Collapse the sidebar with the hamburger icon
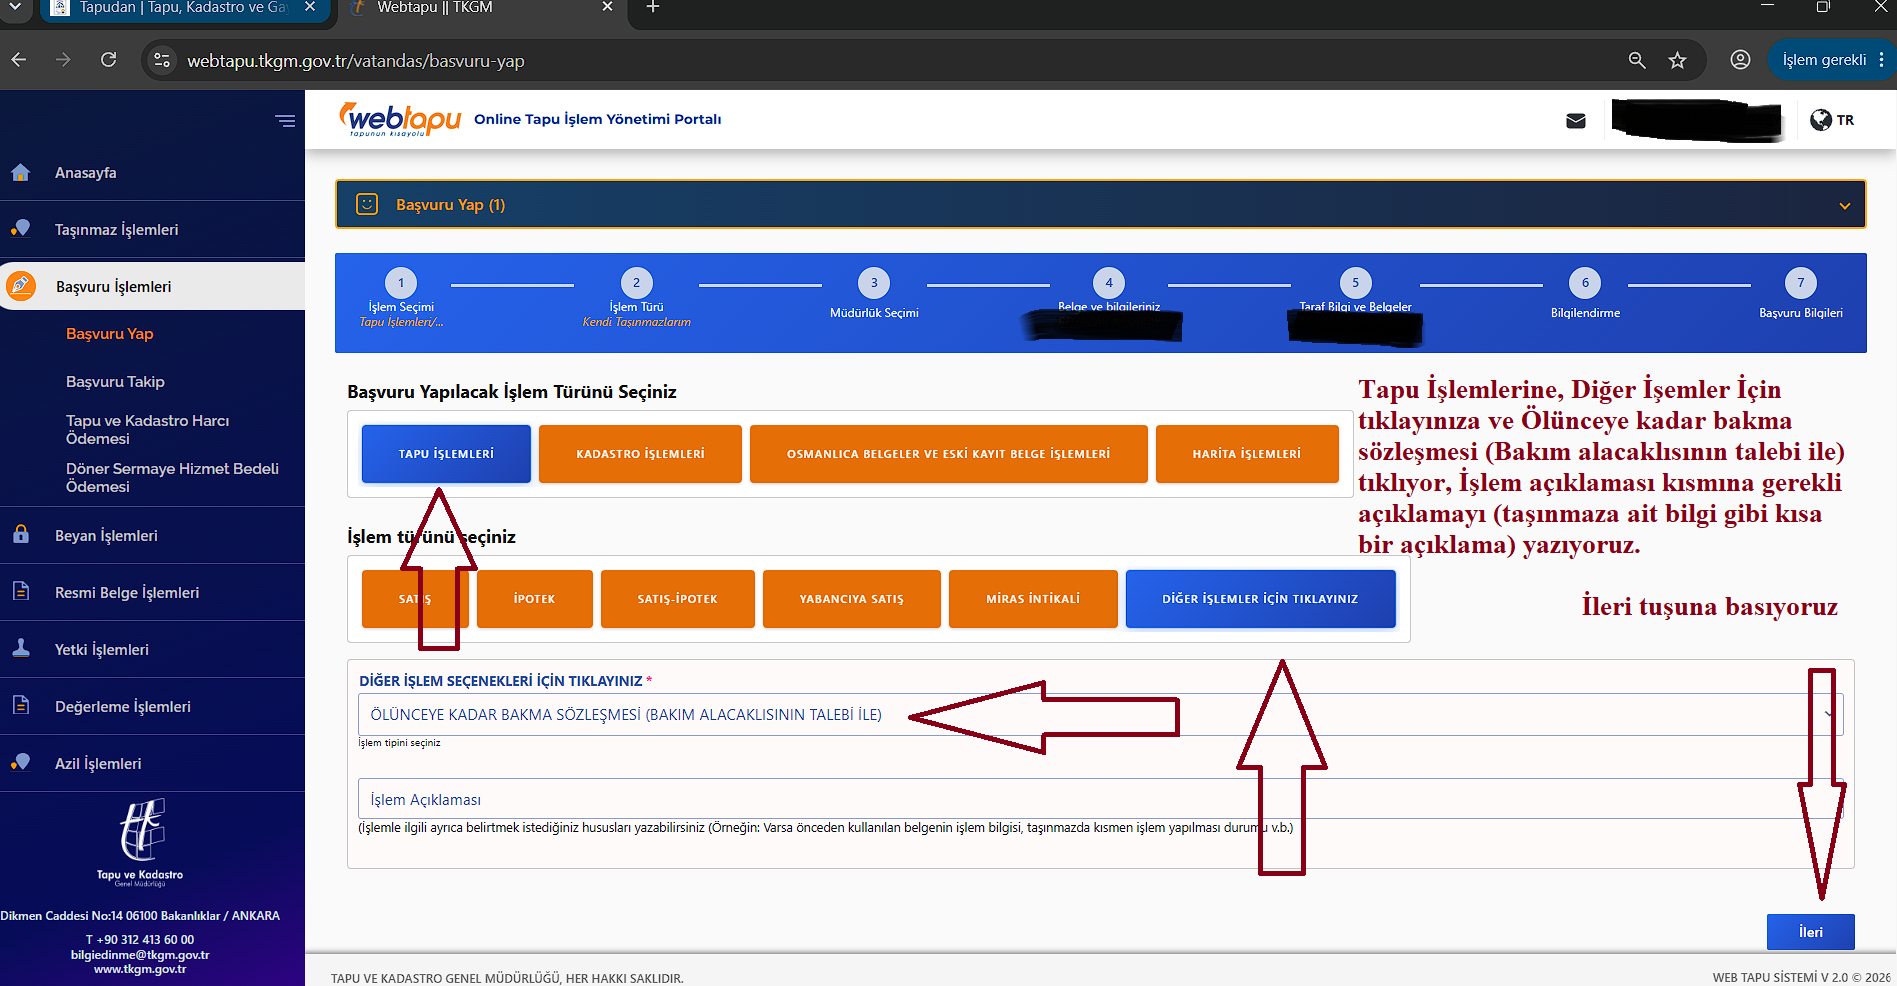 285,121
